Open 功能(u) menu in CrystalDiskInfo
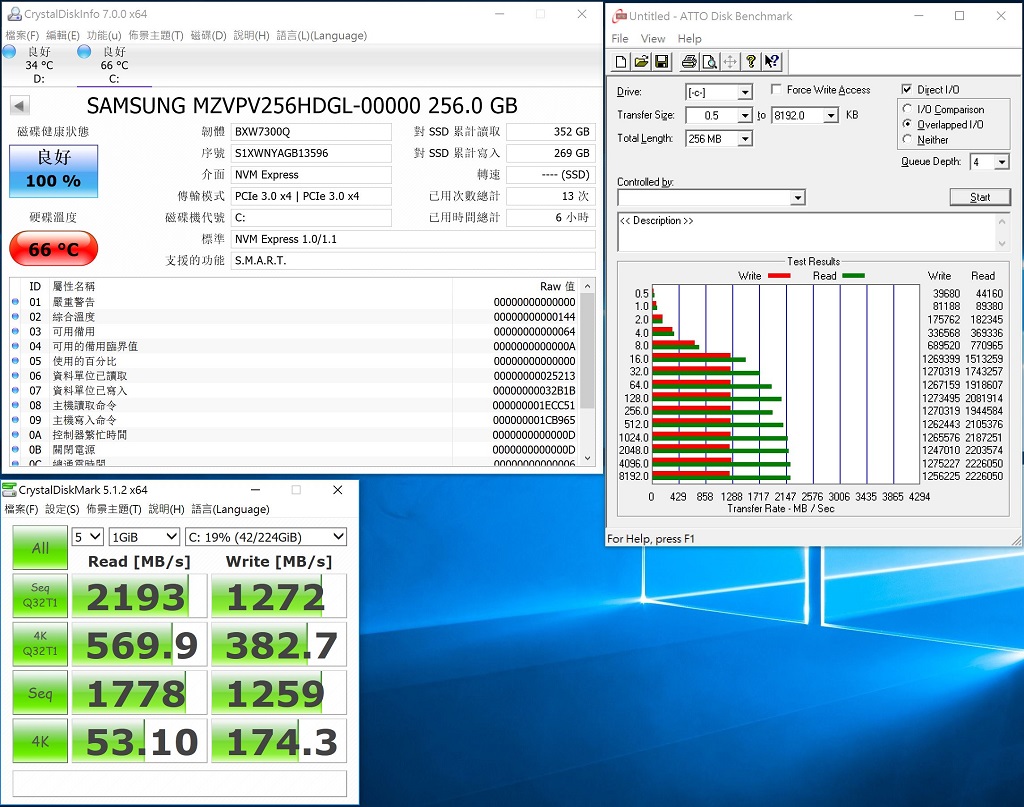Screen dimensions: 1024x807 [104, 35]
